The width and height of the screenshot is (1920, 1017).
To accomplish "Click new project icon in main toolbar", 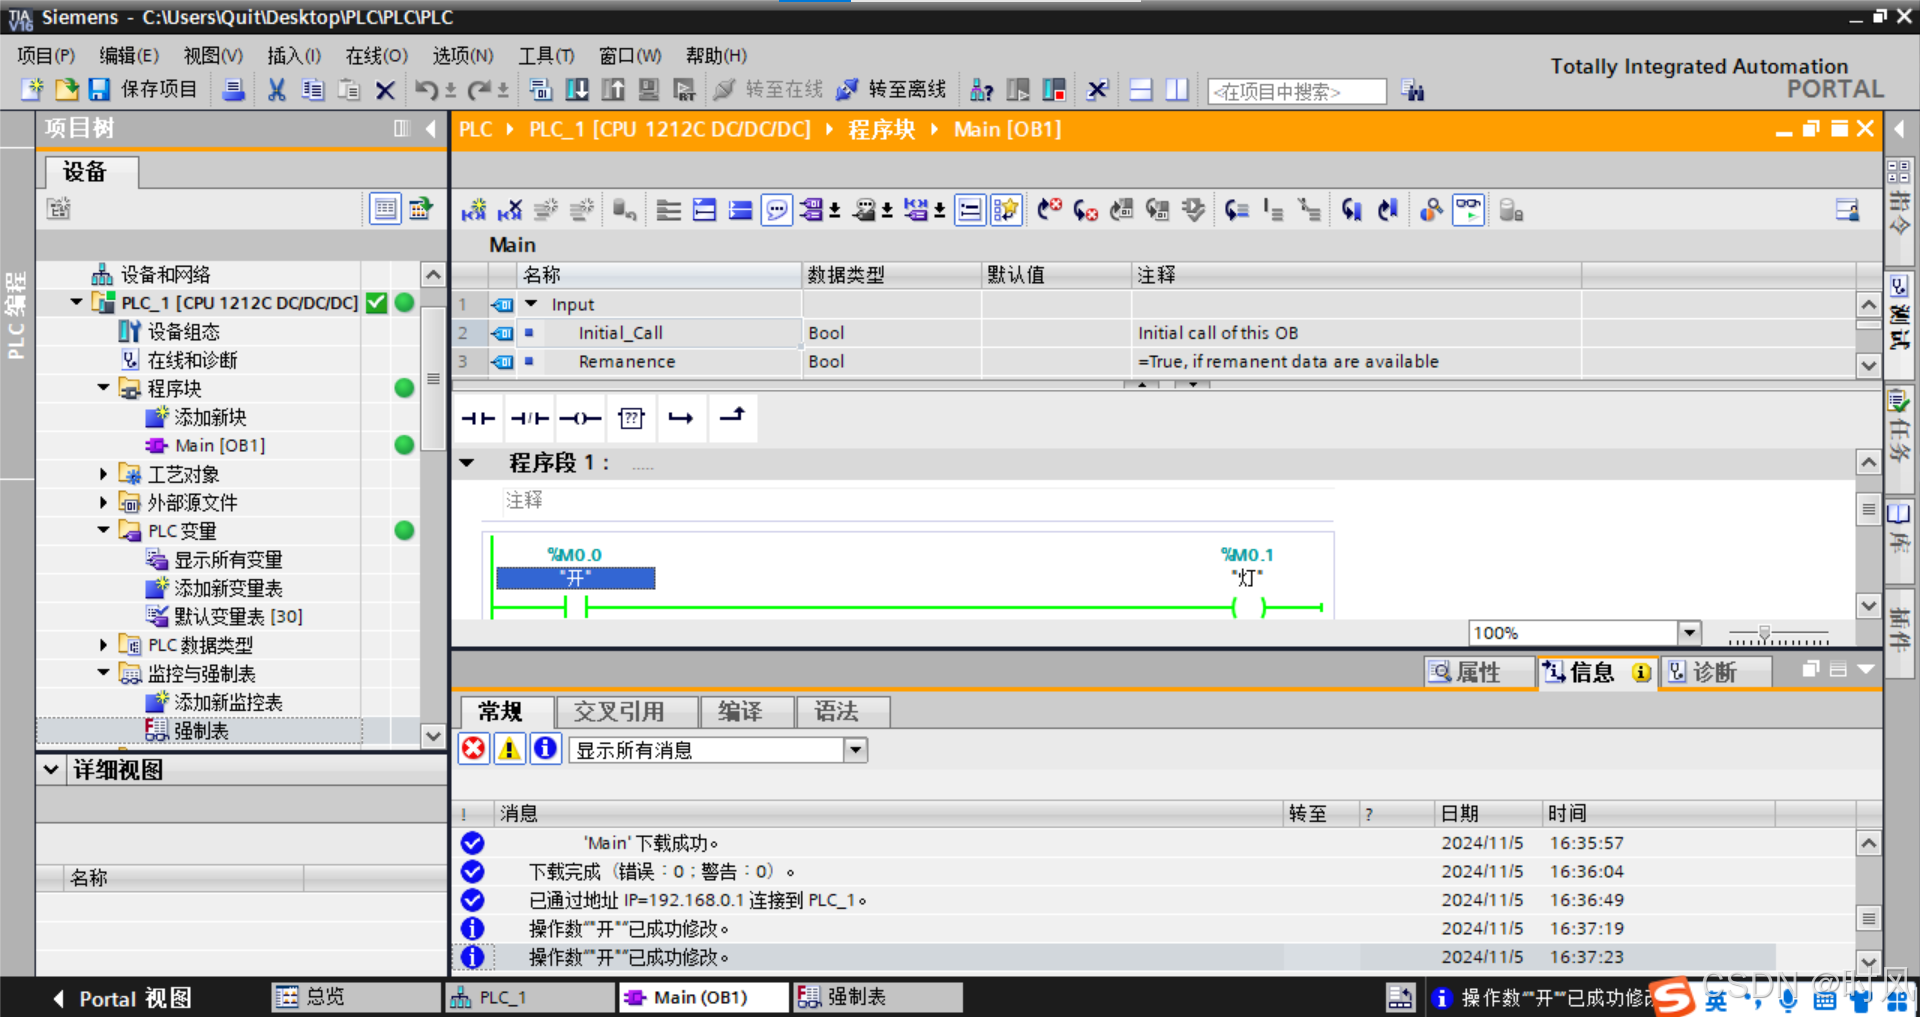I will pyautogui.click(x=33, y=90).
